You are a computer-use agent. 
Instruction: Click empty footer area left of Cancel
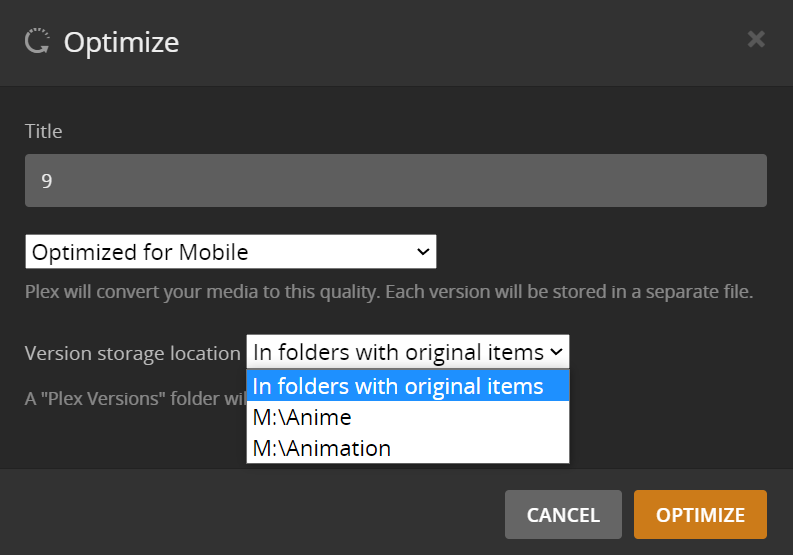[250, 515]
